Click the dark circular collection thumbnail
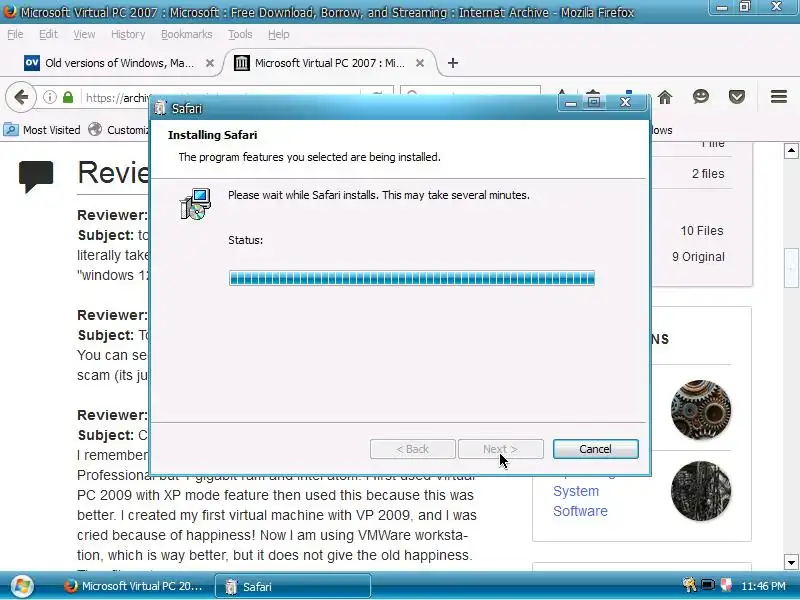This screenshot has height=600, width=800. point(701,491)
